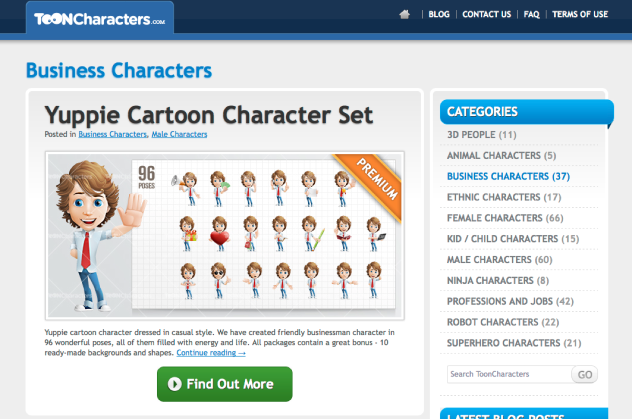The image size is (632, 419).
Task: Open the Yuppie character set preview image
Action: pyautogui.click(x=225, y=236)
